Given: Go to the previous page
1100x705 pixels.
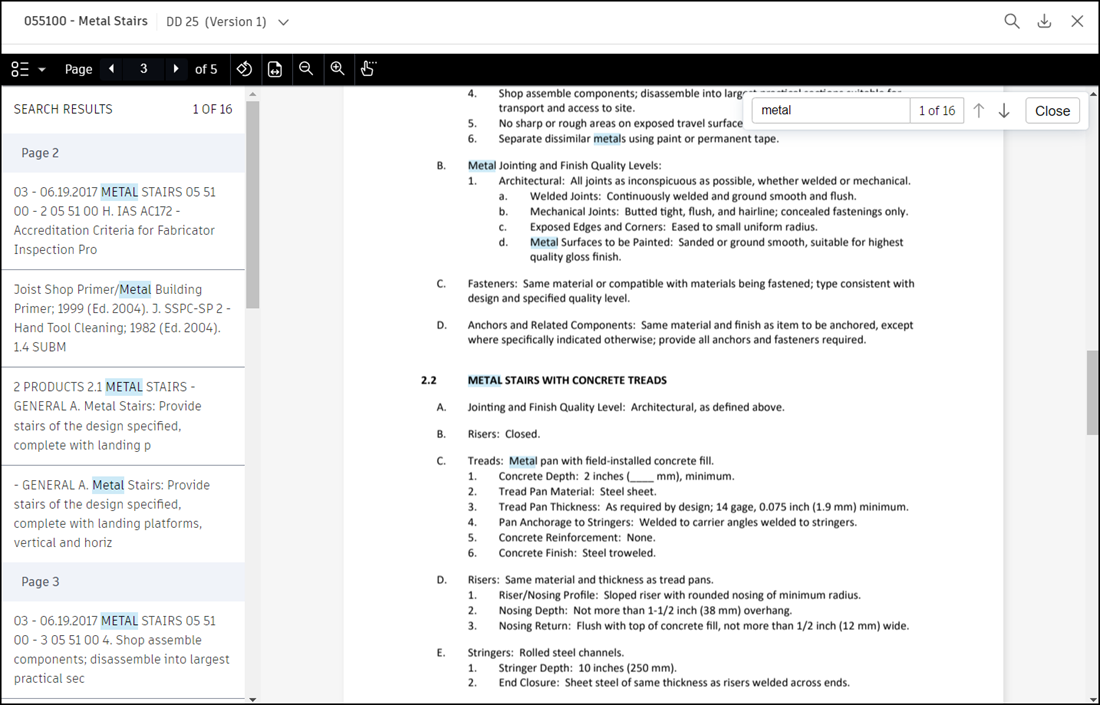Looking at the screenshot, I should [x=112, y=69].
